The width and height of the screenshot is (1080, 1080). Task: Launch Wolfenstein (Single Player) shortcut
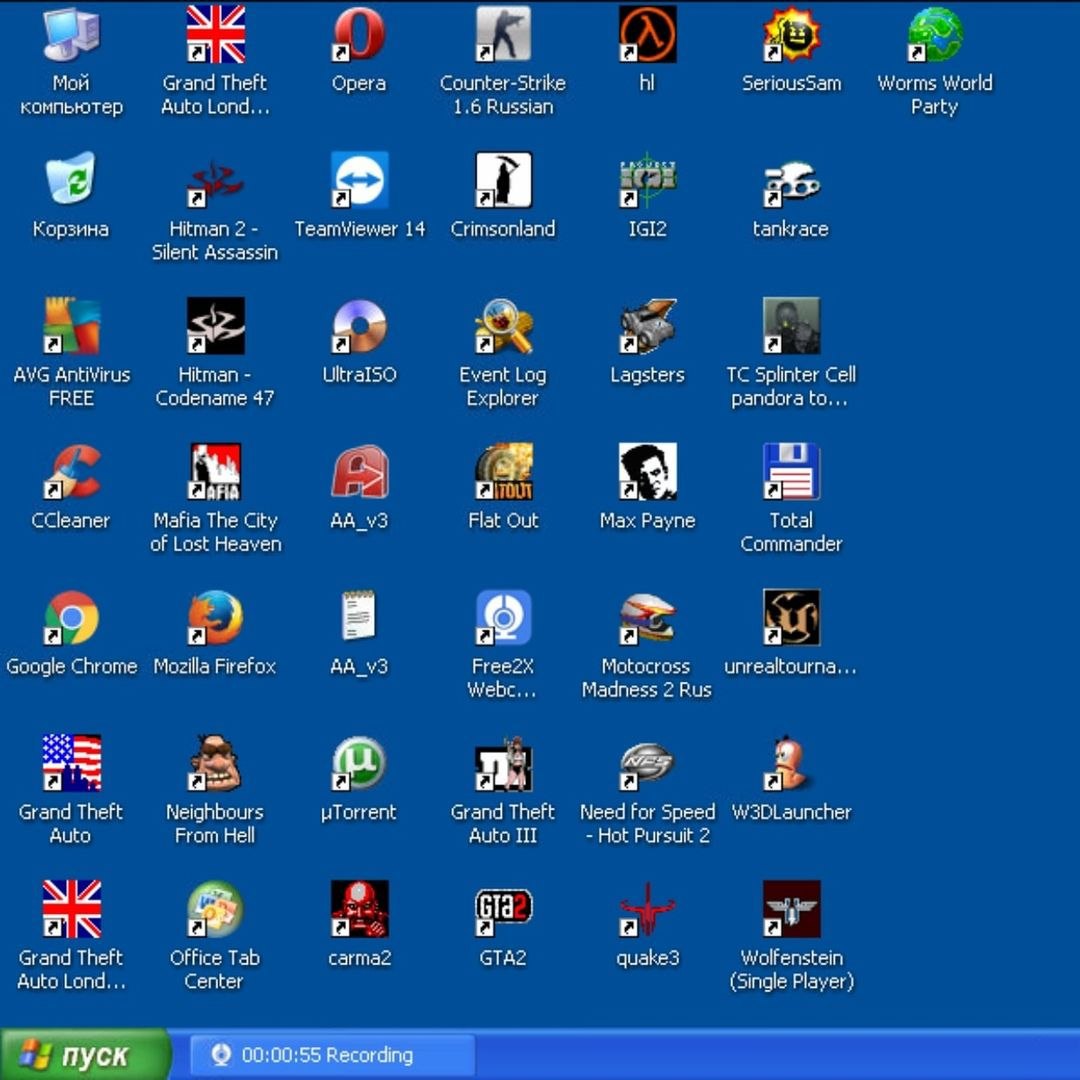[x=791, y=909]
